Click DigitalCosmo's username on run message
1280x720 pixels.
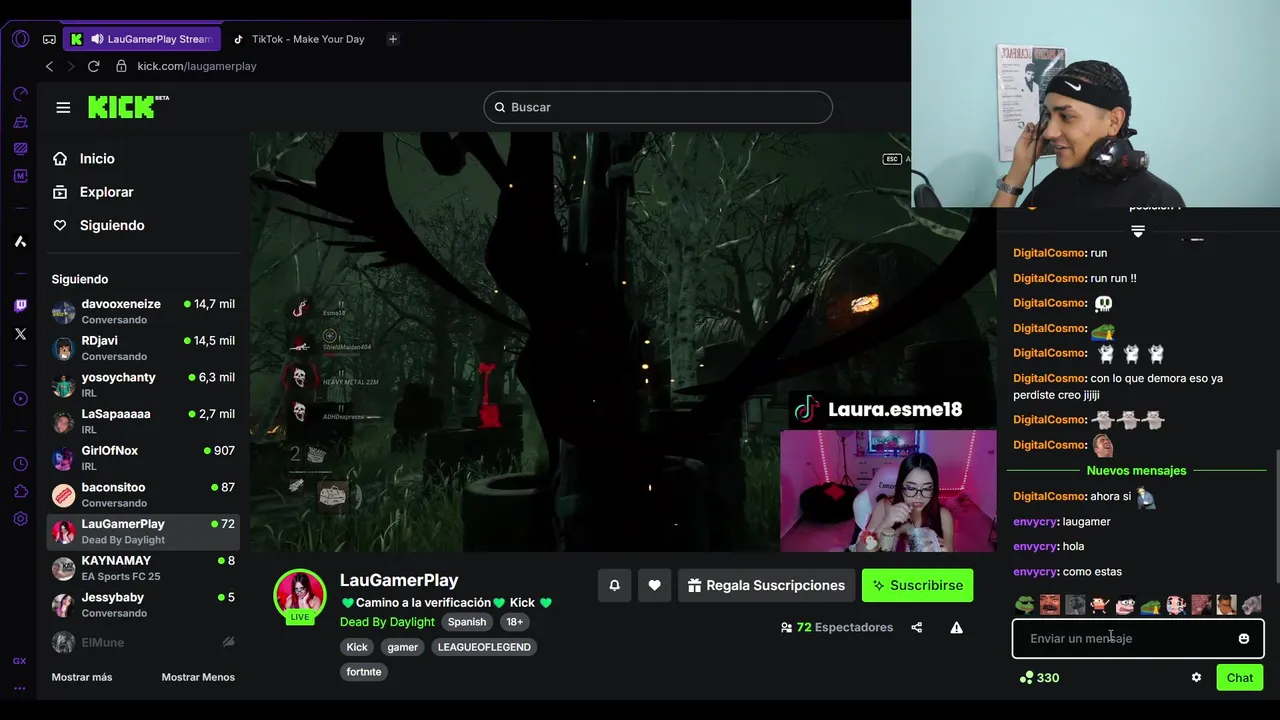tap(1049, 253)
